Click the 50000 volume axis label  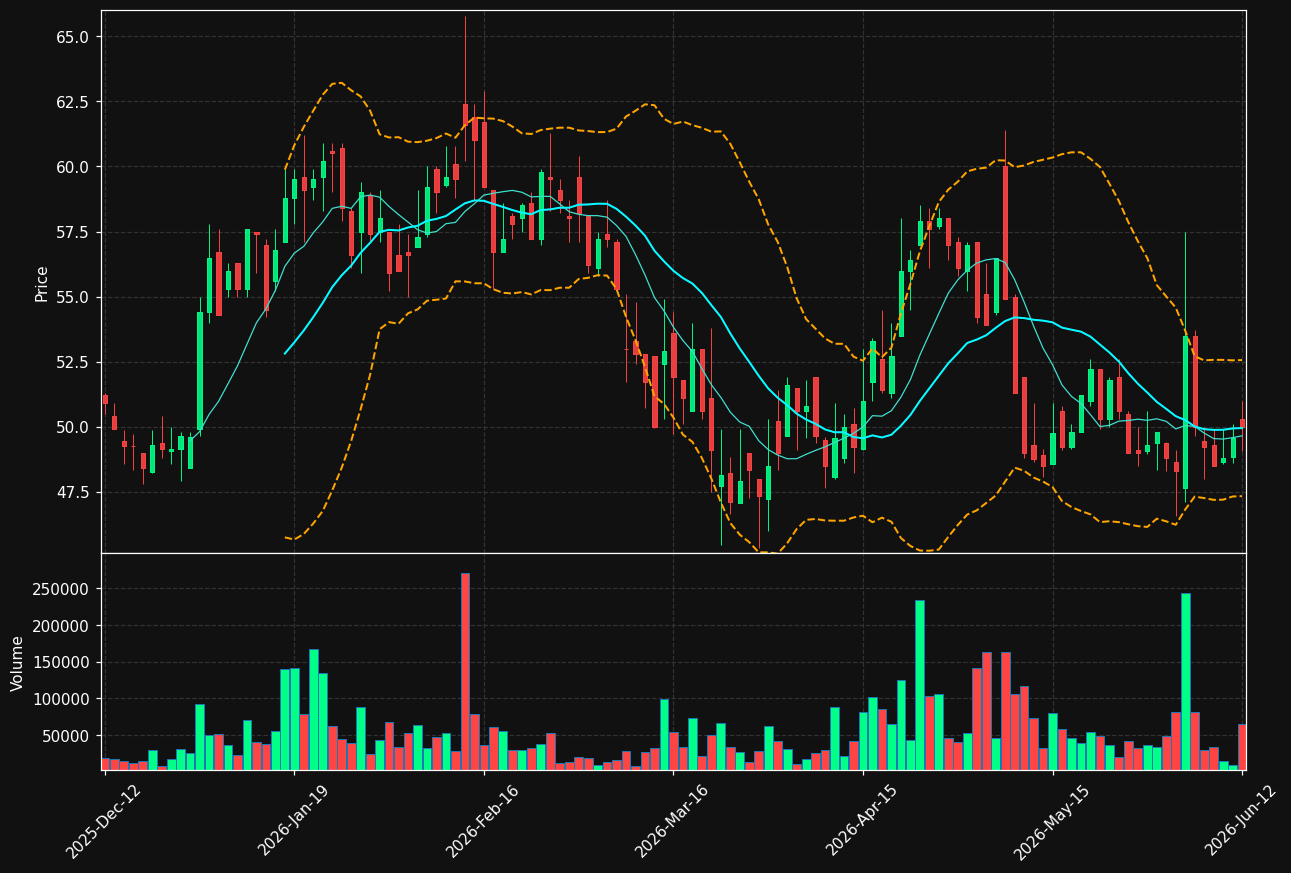tap(66, 736)
